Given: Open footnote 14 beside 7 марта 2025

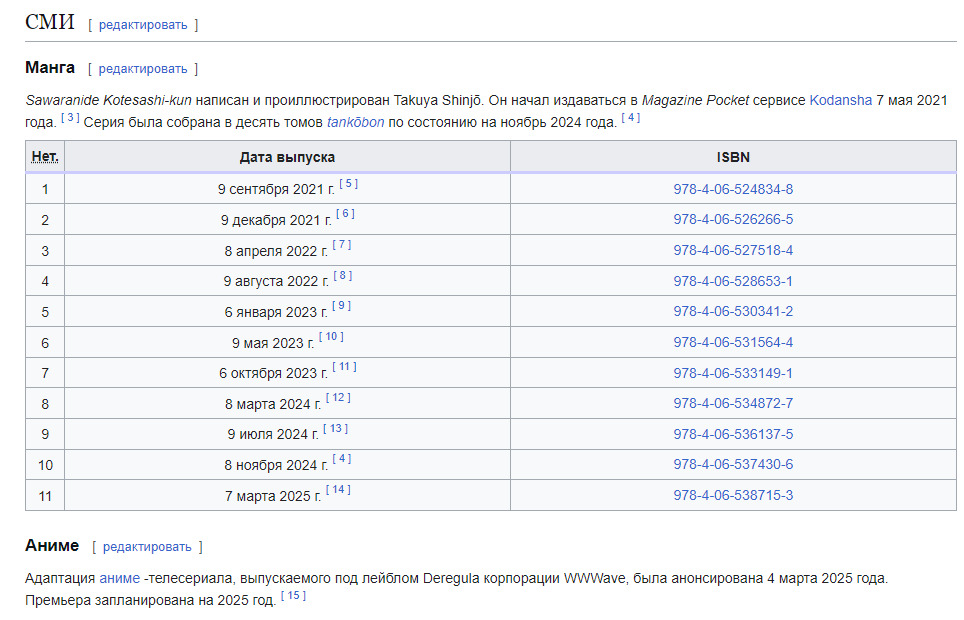Looking at the screenshot, I should 338,490.
